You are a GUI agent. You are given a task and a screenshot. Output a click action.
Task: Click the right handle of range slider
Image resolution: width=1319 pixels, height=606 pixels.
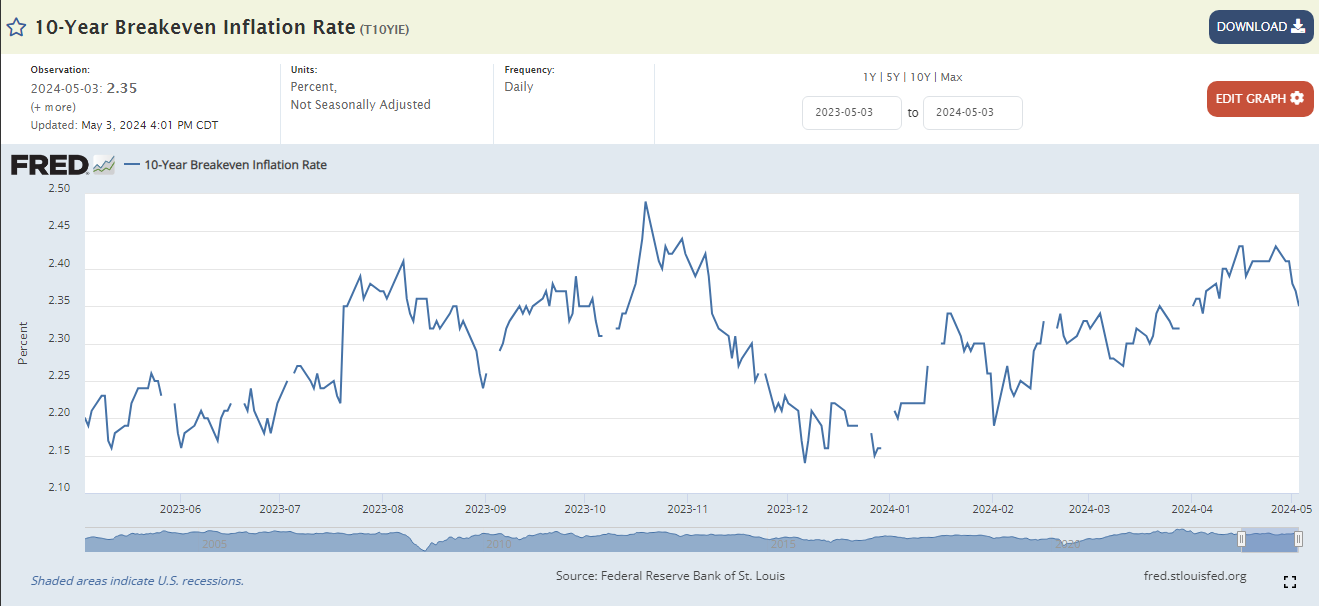(1297, 540)
